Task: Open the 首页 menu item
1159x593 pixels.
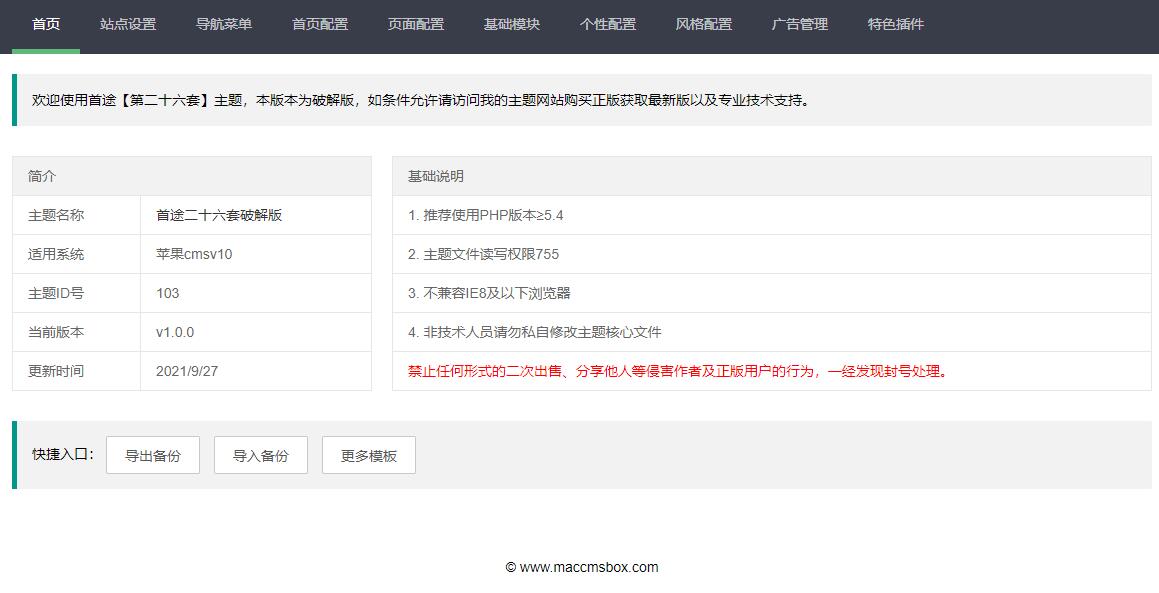Action: (44, 26)
